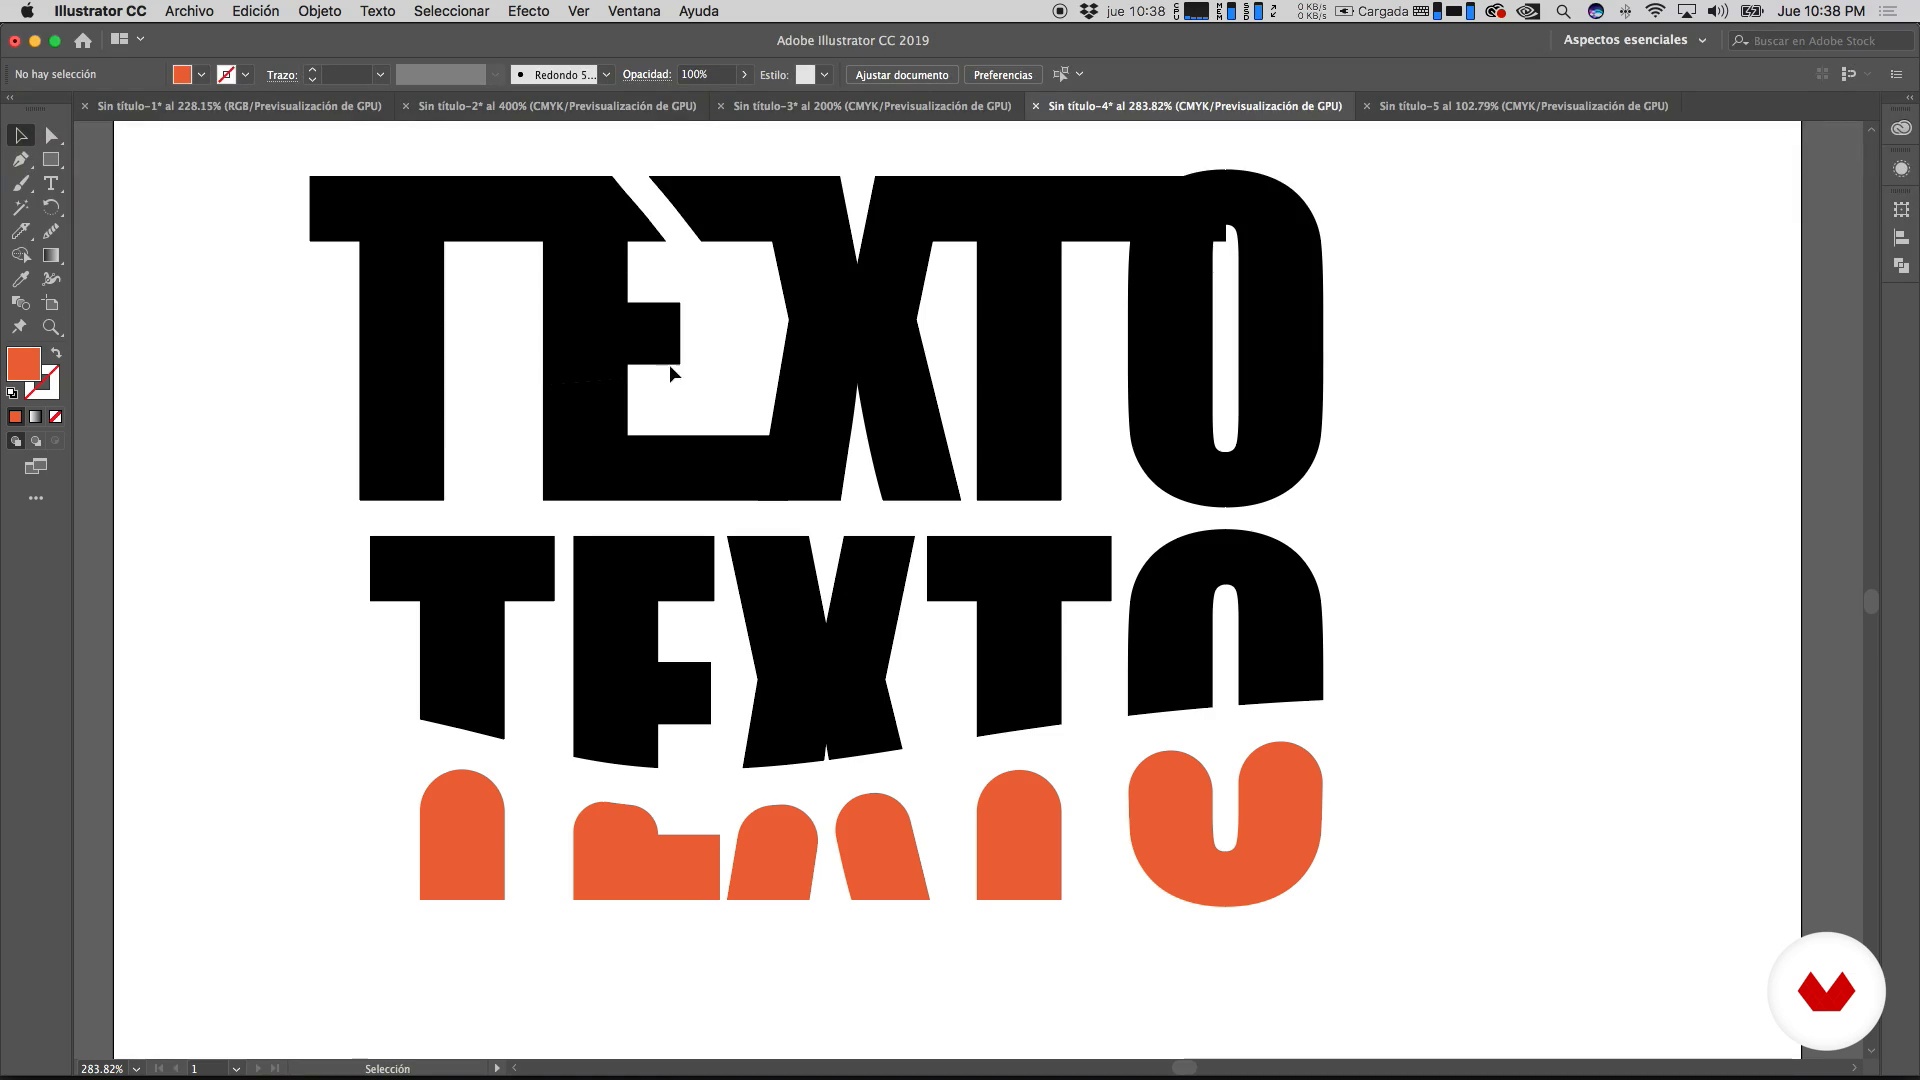1920x1080 pixels.
Task: Open the Estilo graphic style dropdown
Action: click(x=824, y=75)
